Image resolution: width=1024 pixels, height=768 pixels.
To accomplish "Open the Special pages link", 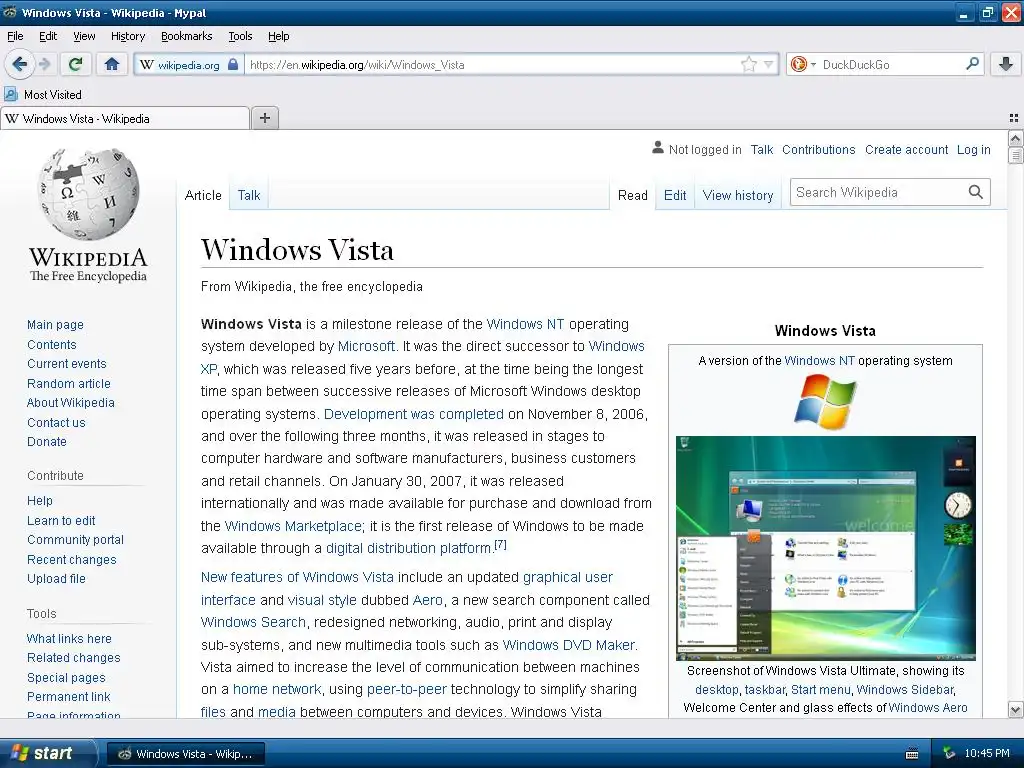I will [x=66, y=678].
